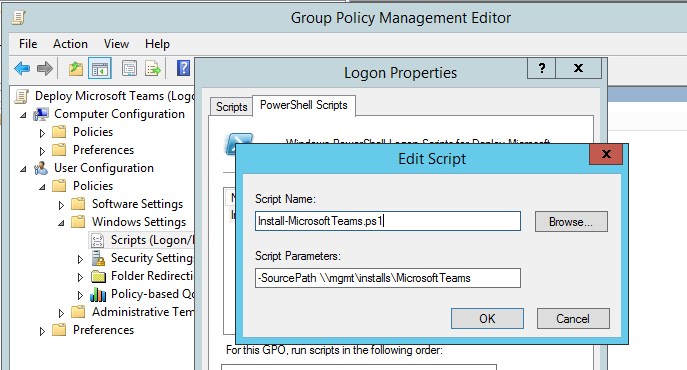687x370 pixels.
Task: Open the View menu
Action: (x=116, y=44)
